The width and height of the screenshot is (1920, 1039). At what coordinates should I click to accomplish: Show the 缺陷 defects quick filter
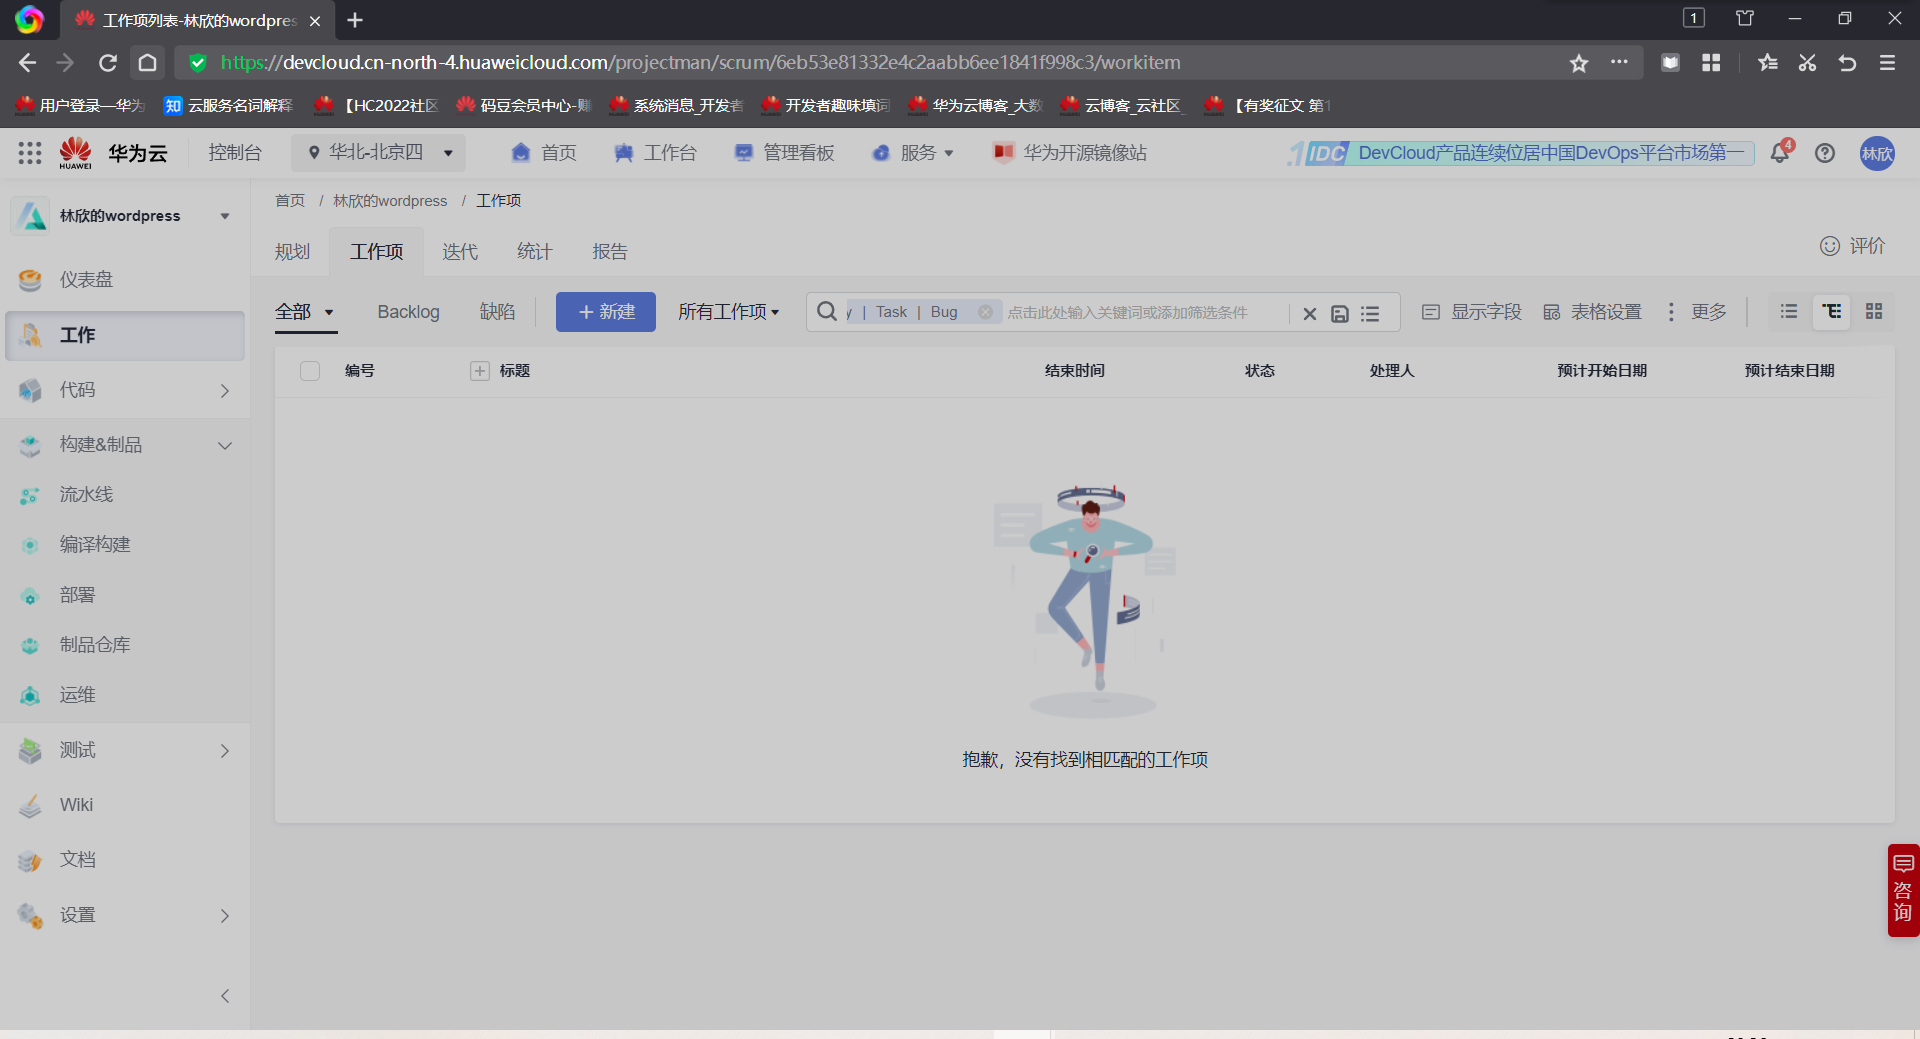click(497, 312)
